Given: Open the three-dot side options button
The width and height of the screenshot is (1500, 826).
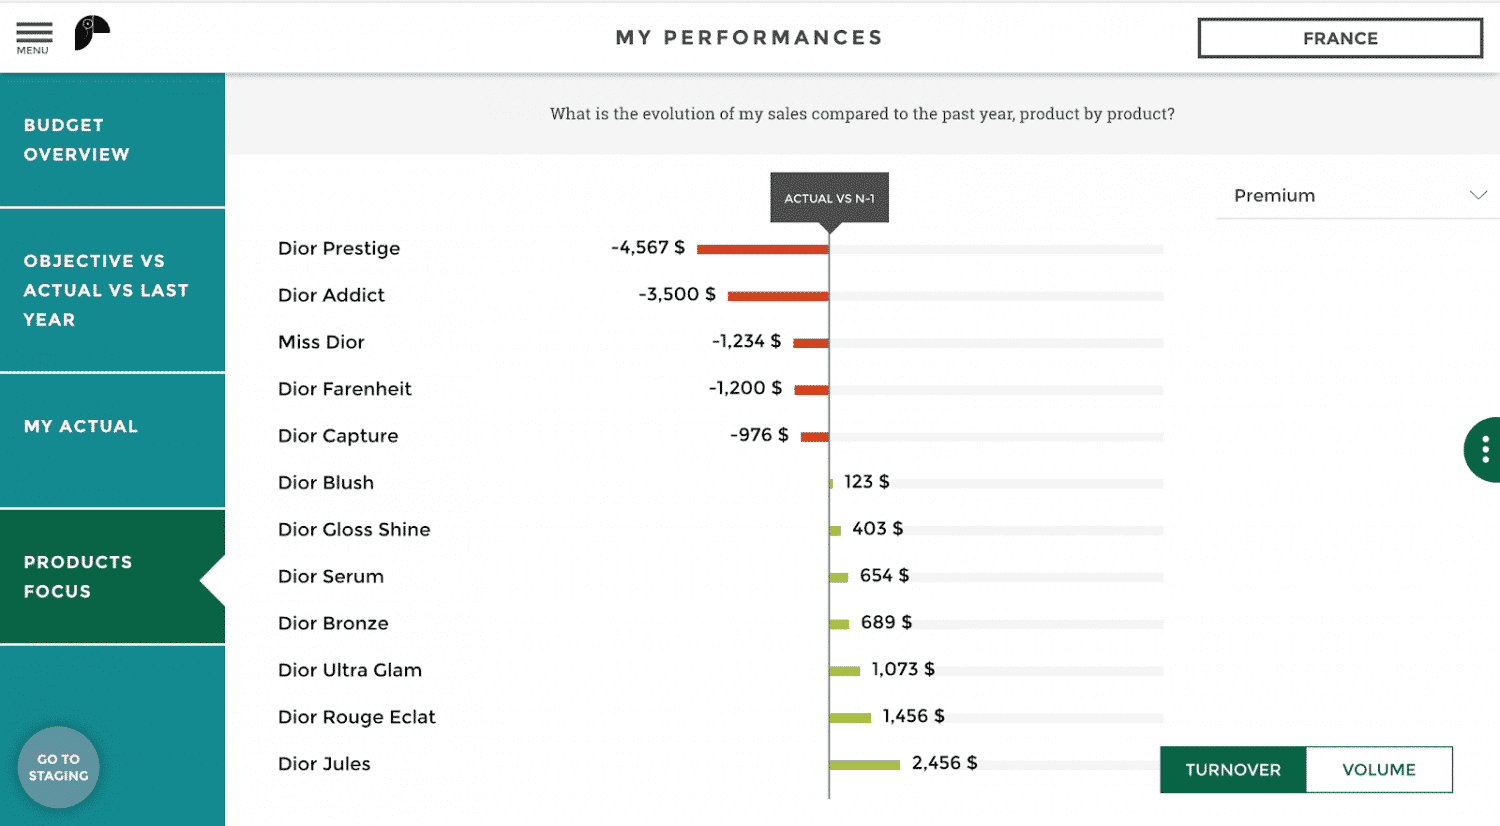Looking at the screenshot, I should [1484, 449].
